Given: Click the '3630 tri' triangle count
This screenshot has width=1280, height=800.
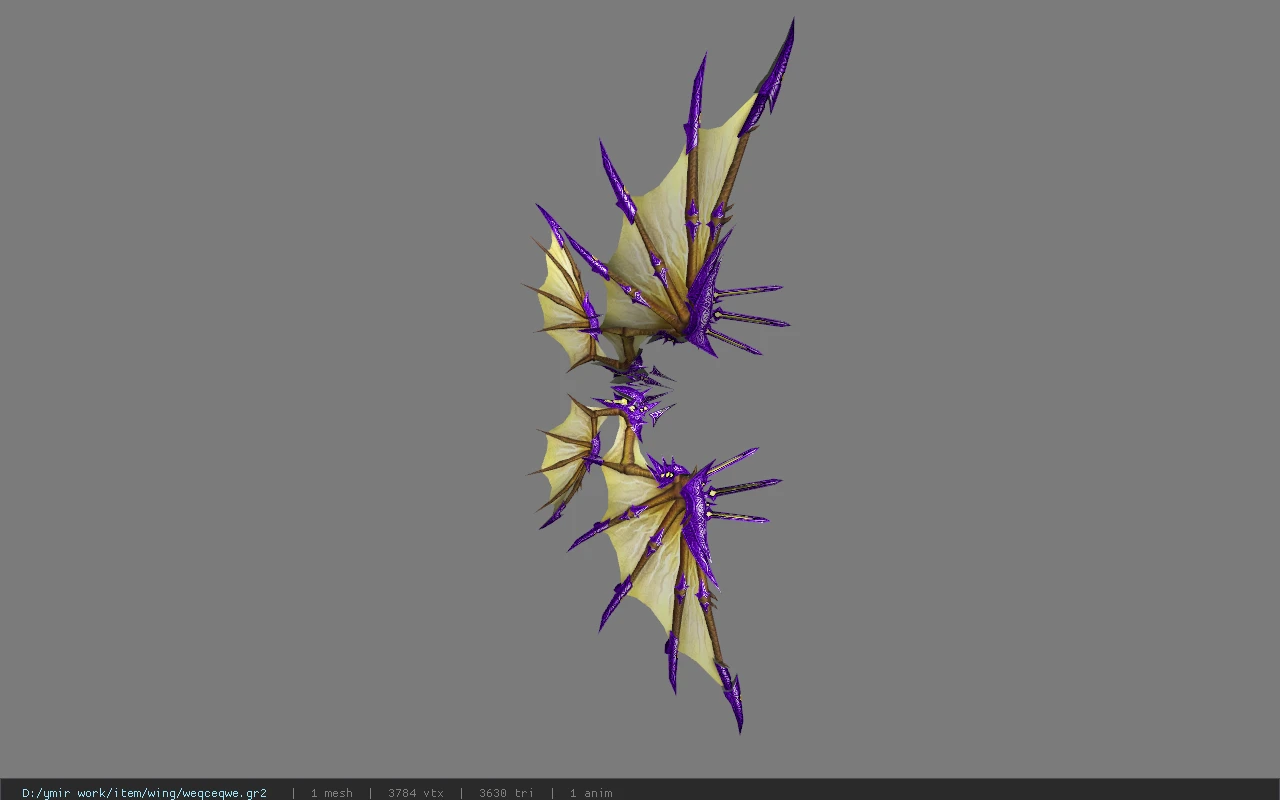Looking at the screenshot, I should (x=506, y=793).
